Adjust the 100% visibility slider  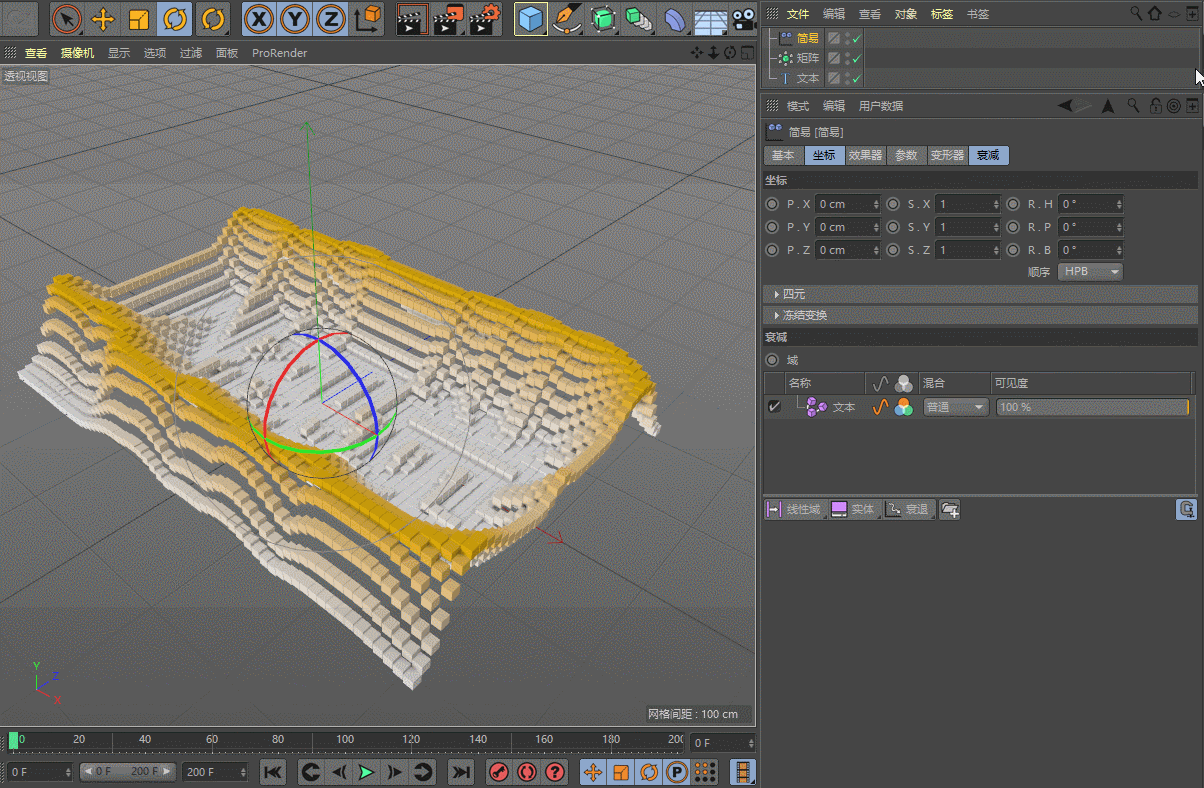pyautogui.click(x=1093, y=407)
